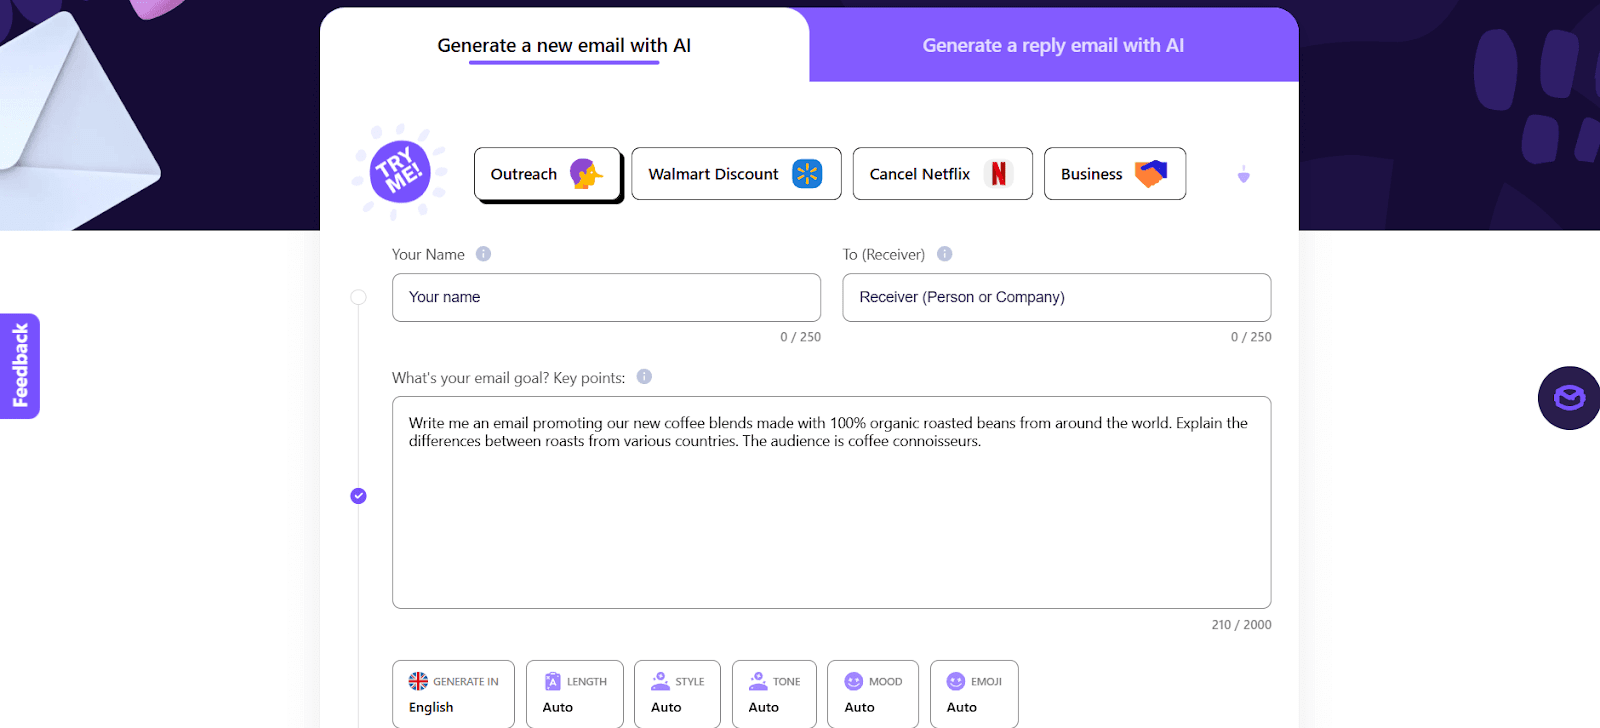Click the TRY ME! badge icon

coord(399,170)
